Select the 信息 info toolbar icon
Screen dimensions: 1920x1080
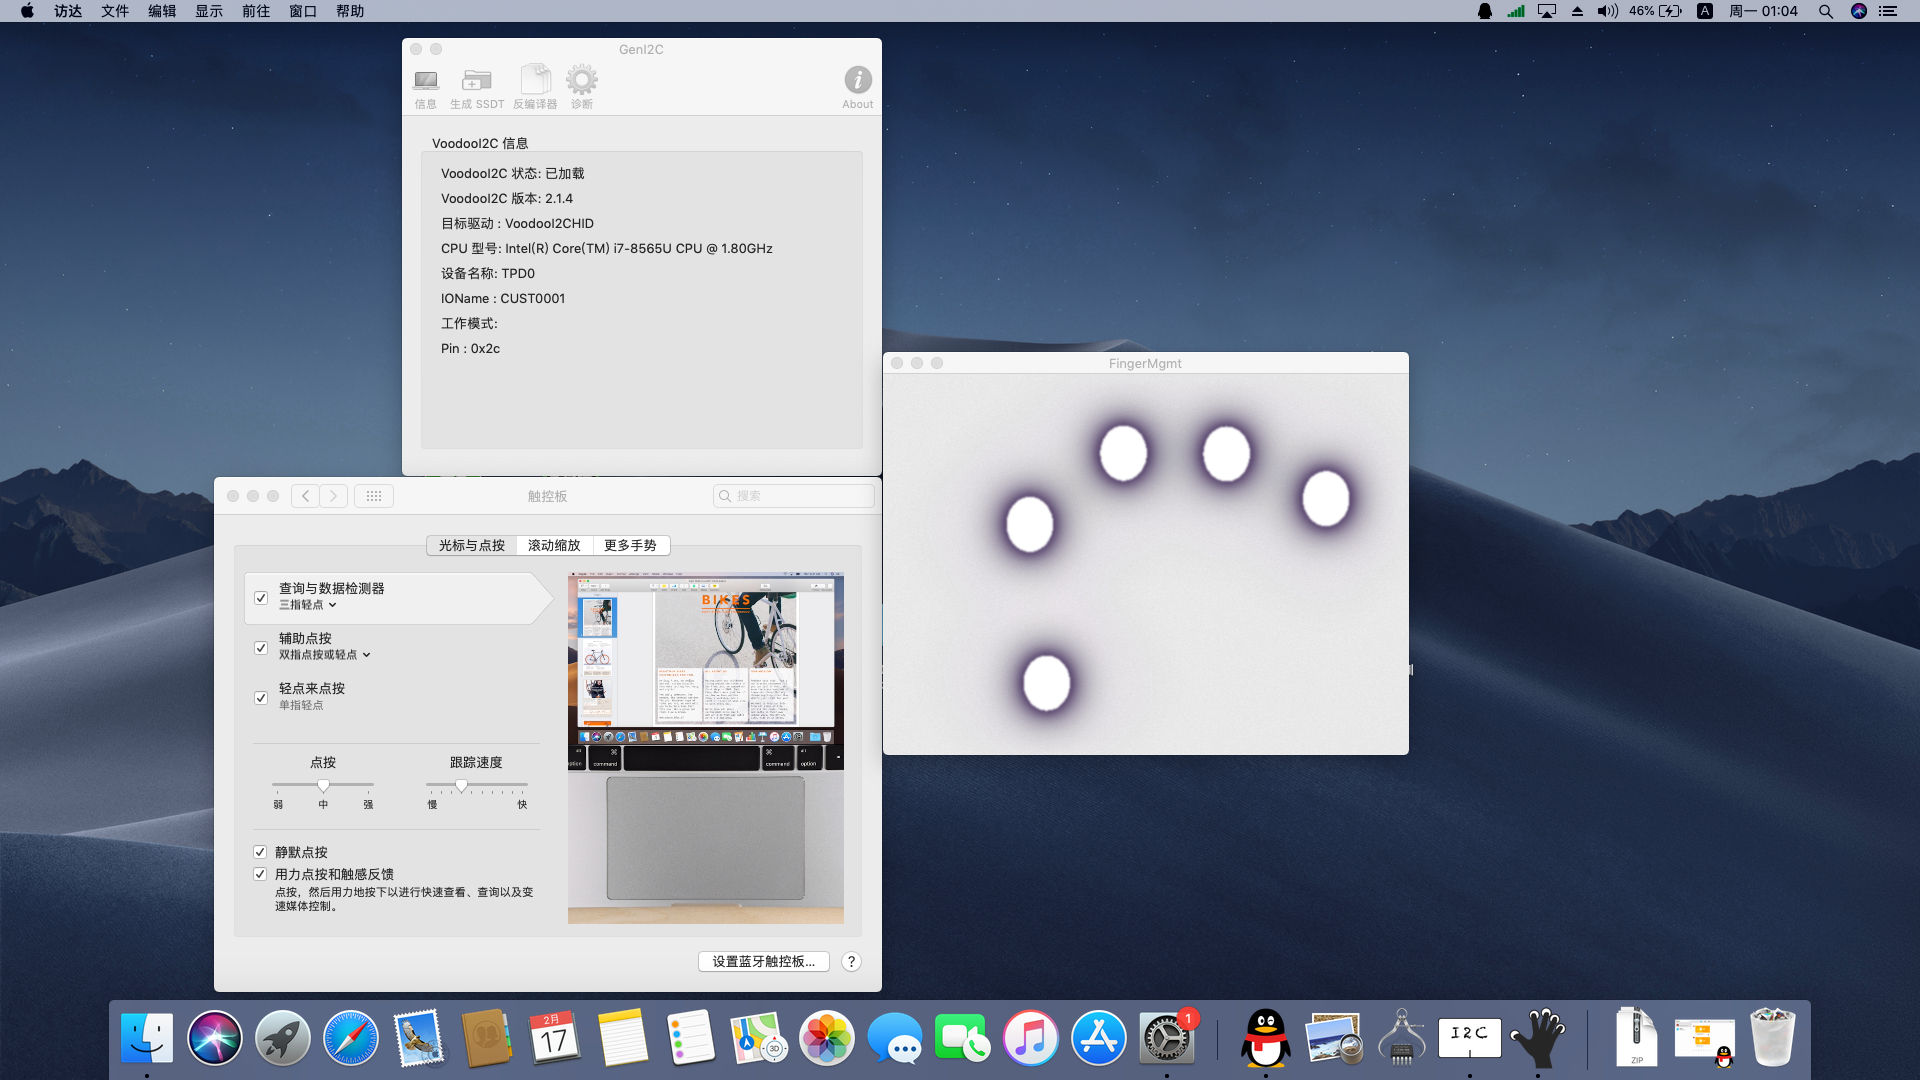[426, 87]
